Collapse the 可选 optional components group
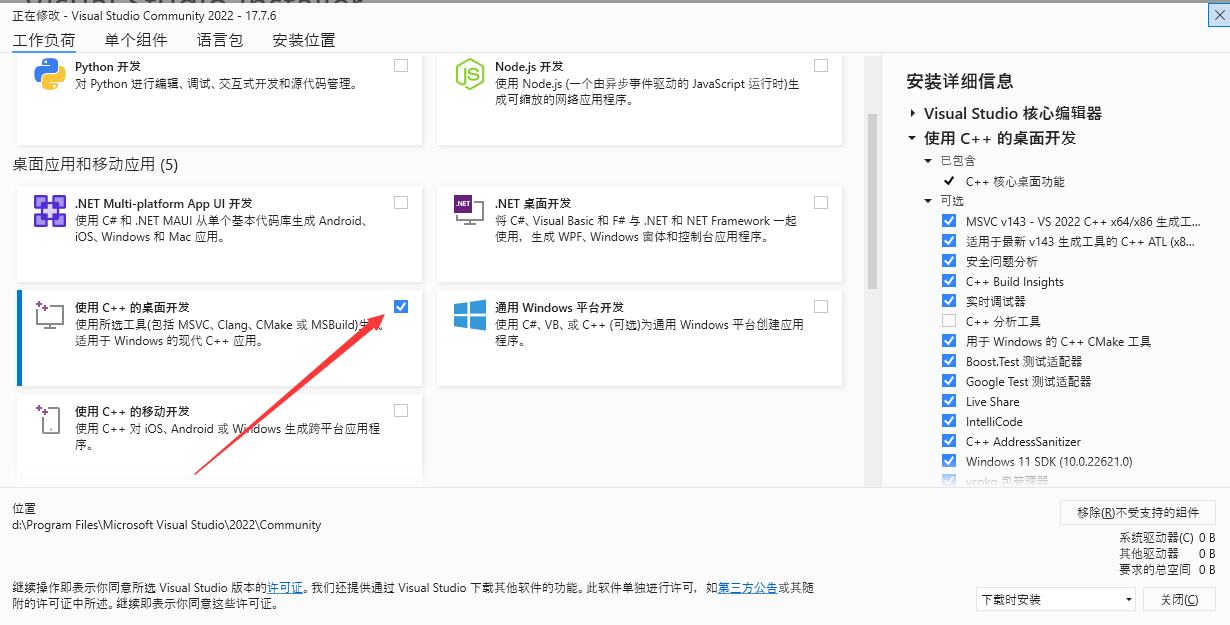This screenshot has height=625, width=1230. (x=929, y=201)
